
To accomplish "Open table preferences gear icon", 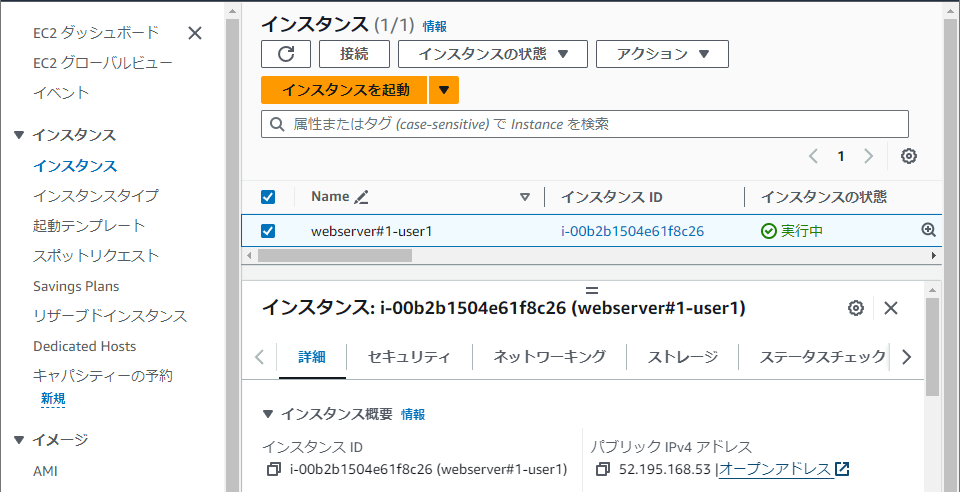I will point(909,156).
